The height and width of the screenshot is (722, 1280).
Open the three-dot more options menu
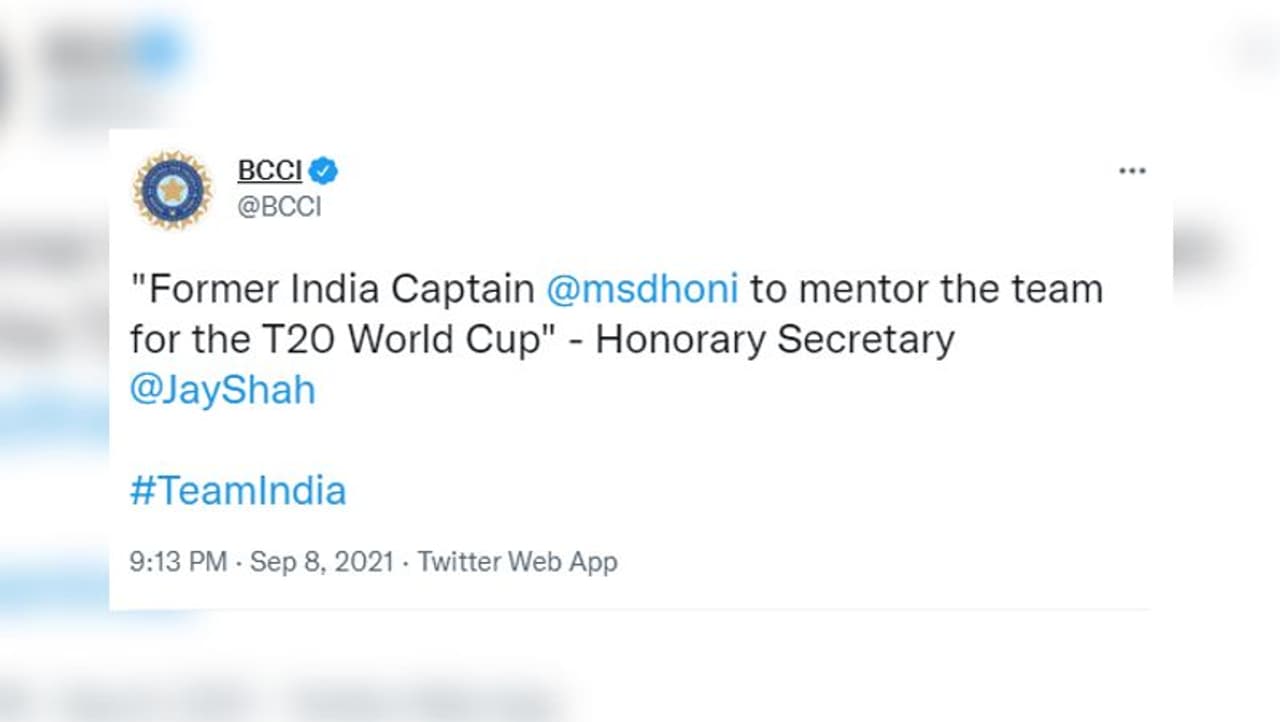[1131, 172]
